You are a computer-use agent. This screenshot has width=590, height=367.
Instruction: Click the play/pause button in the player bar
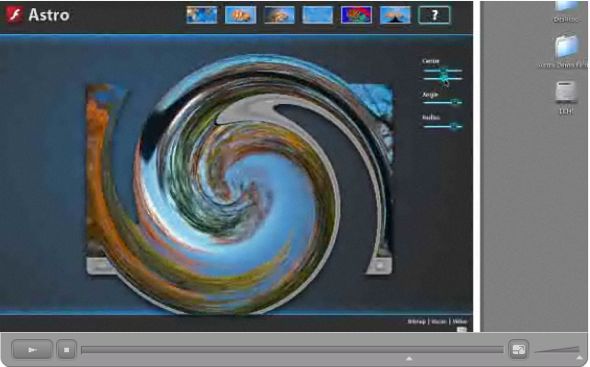pos(32,350)
